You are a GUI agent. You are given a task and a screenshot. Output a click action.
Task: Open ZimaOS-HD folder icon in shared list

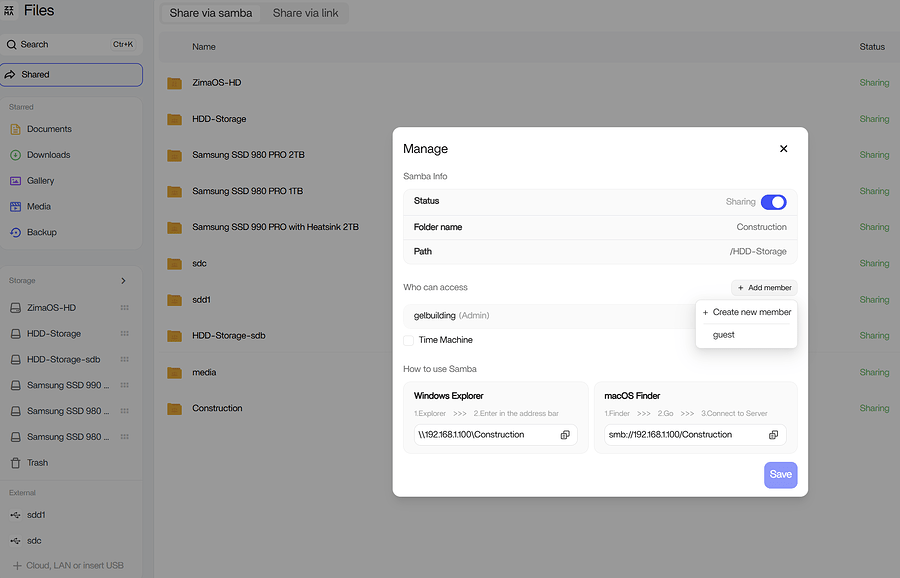click(x=174, y=83)
